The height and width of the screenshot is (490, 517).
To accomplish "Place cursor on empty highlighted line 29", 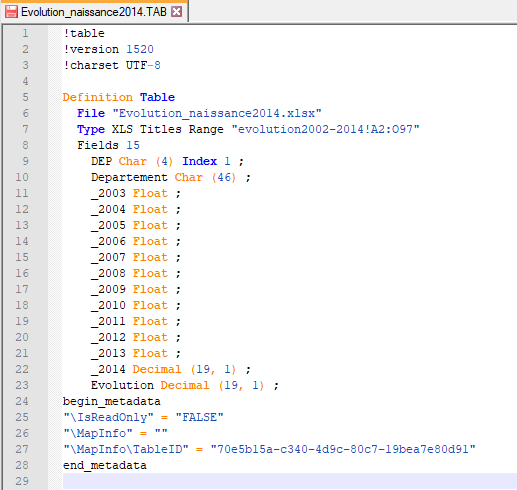I will (290, 481).
